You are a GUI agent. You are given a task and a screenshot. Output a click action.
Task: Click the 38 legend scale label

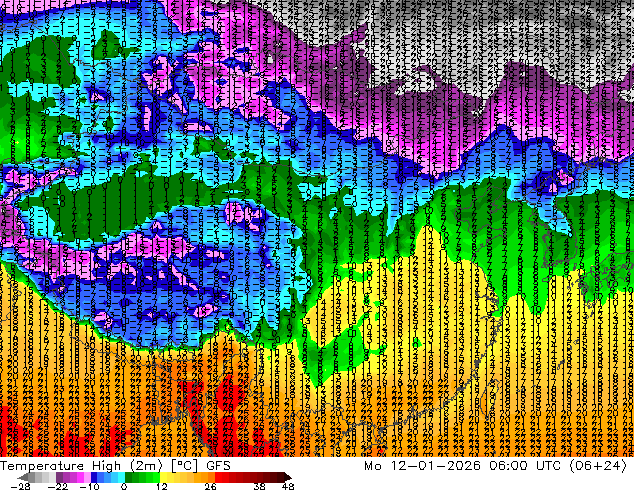(x=259, y=486)
